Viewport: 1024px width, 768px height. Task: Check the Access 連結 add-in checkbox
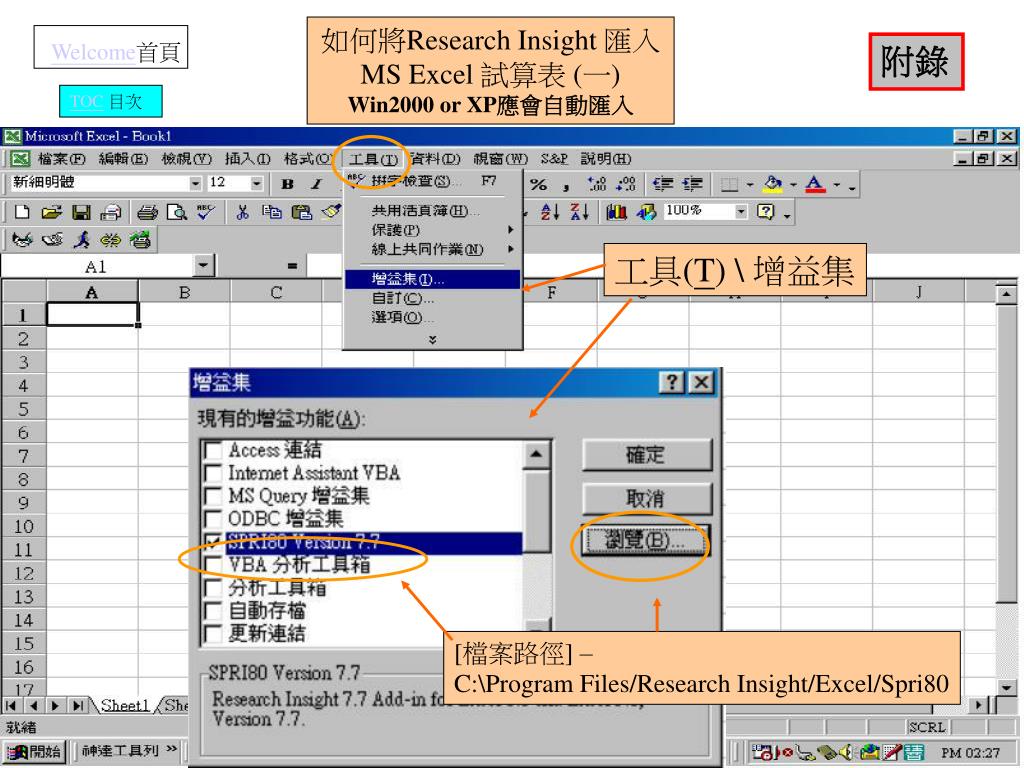click(x=213, y=450)
